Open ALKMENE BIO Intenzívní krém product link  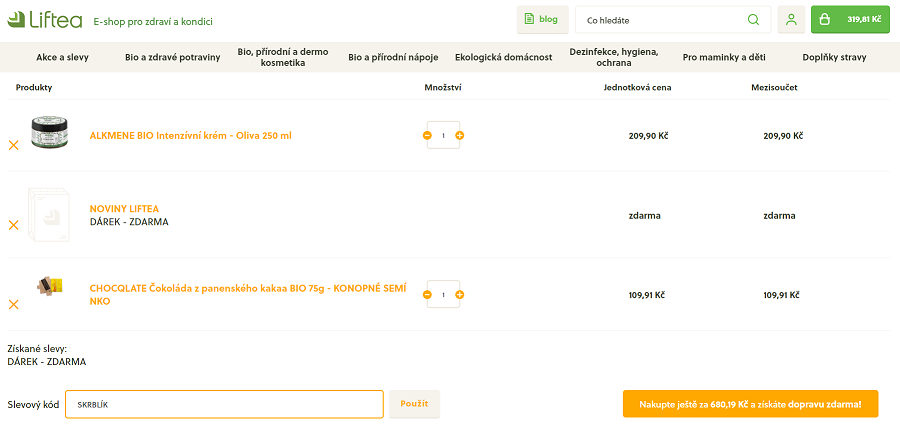click(x=191, y=136)
